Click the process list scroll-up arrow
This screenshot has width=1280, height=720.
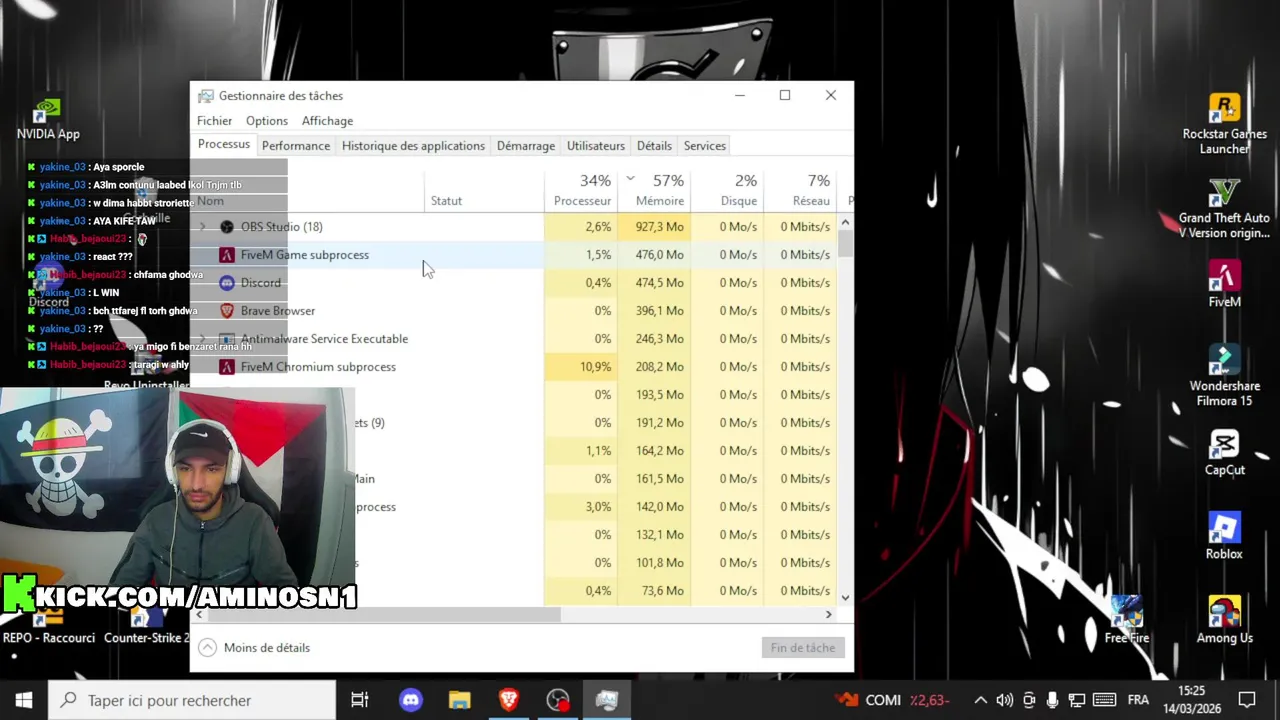(846, 222)
